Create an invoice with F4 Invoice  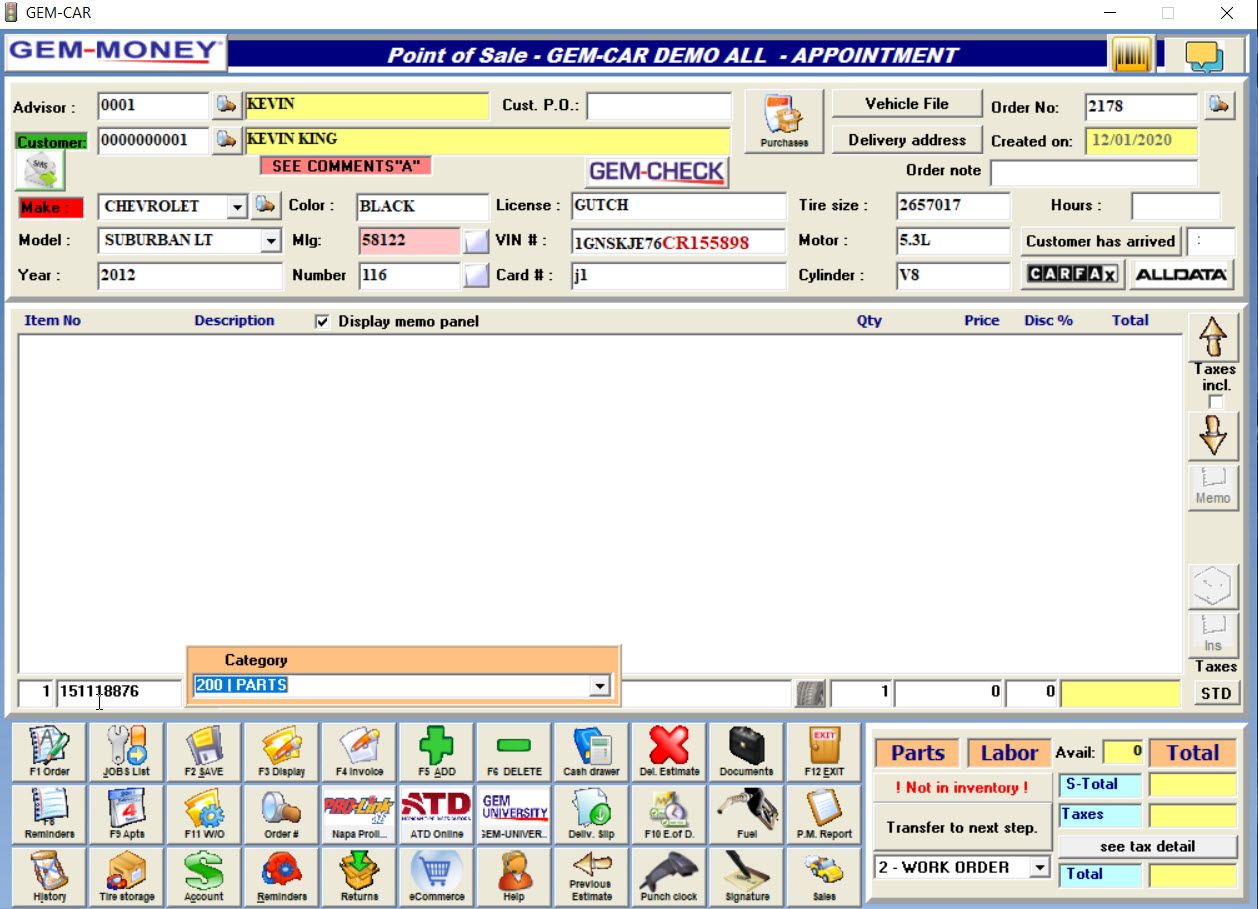[359, 752]
